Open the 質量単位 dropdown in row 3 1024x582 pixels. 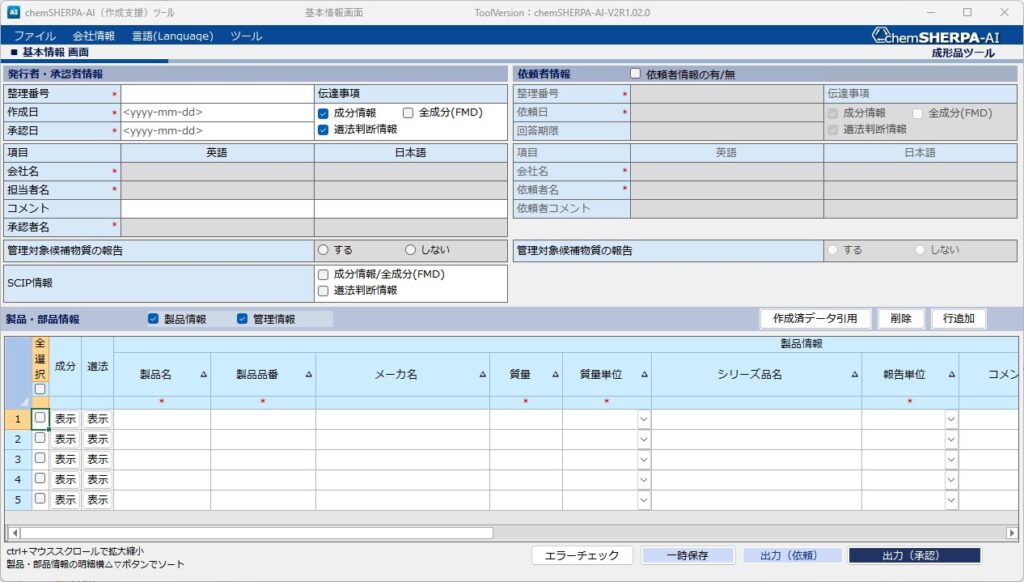[x=644, y=459]
